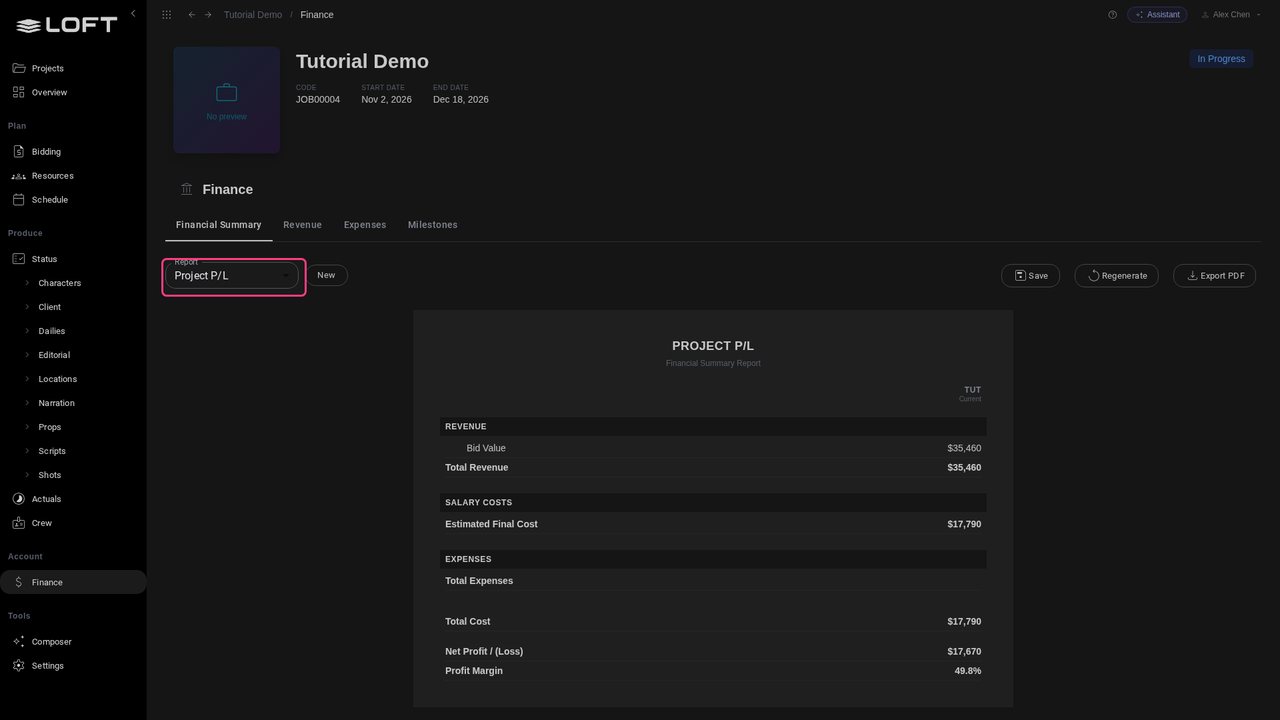Viewport: 1280px width, 720px height.
Task: Open Bidding from the sidebar icon
Action: coord(18,152)
